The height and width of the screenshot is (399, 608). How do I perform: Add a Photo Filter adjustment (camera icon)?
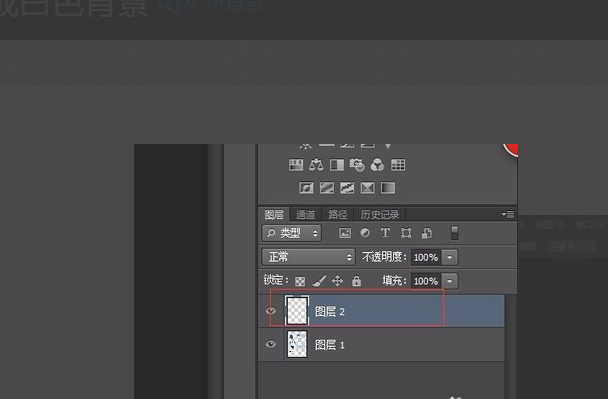357,165
